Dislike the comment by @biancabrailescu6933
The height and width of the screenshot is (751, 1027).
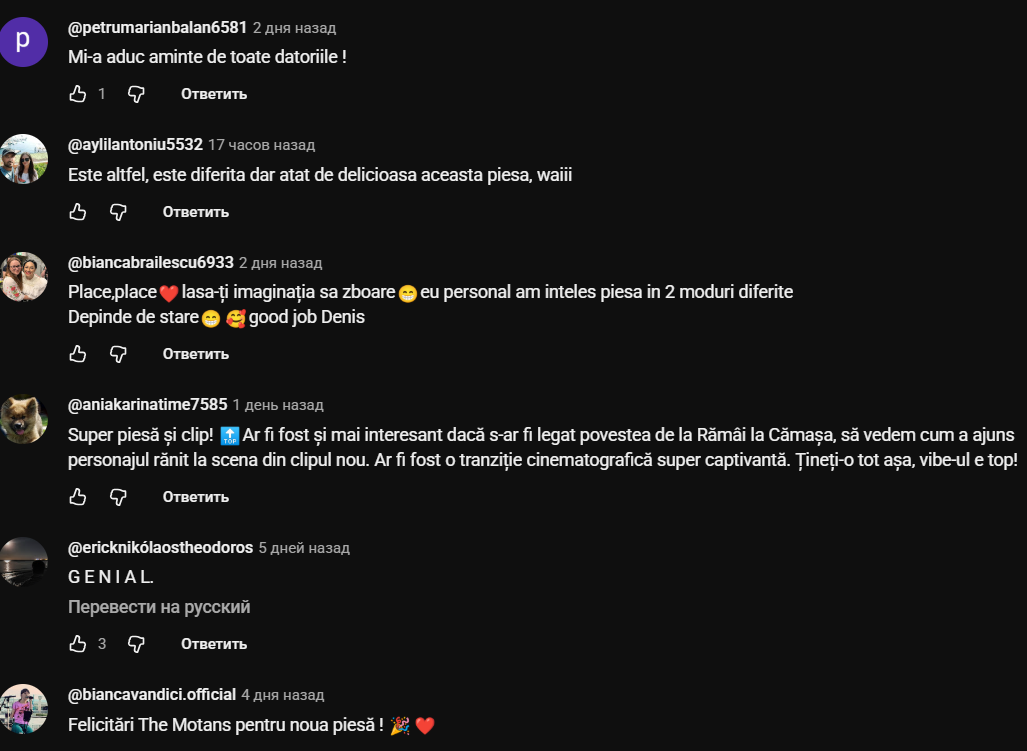[x=118, y=354]
